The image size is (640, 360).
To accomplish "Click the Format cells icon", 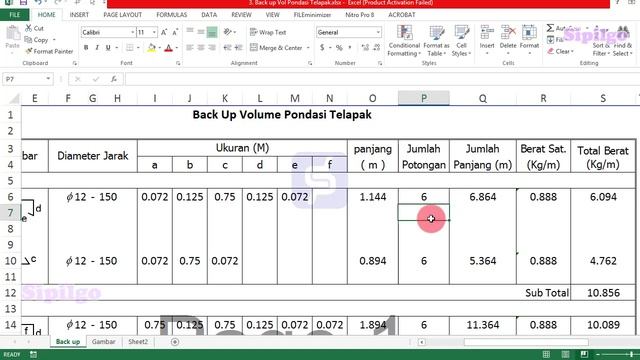I will (x=529, y=32).
